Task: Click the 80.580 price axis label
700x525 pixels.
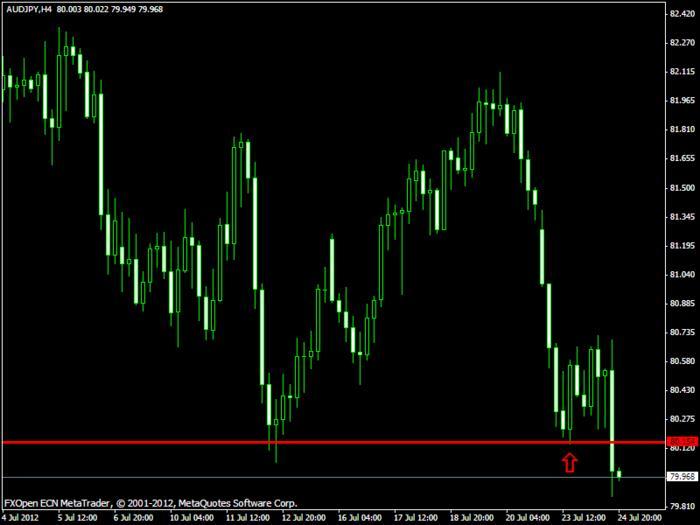Action: click(x=683, y=361)
